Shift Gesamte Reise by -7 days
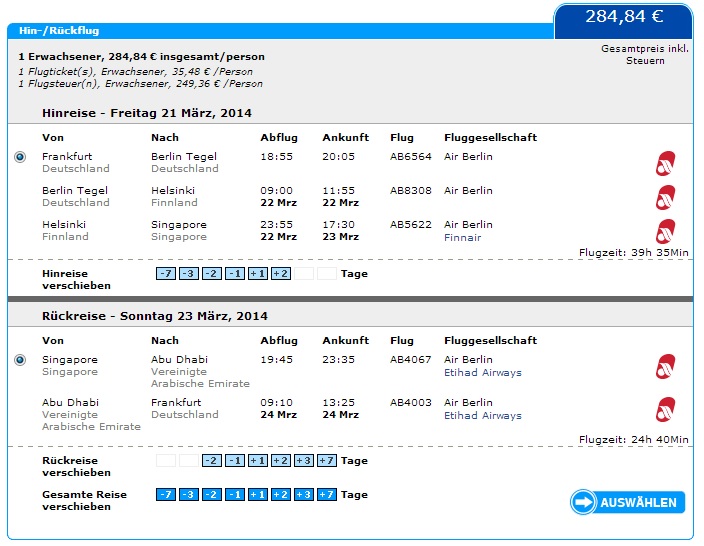Image resolution: width=704 pixels, height=546 pixels. [x=166, y=494]
